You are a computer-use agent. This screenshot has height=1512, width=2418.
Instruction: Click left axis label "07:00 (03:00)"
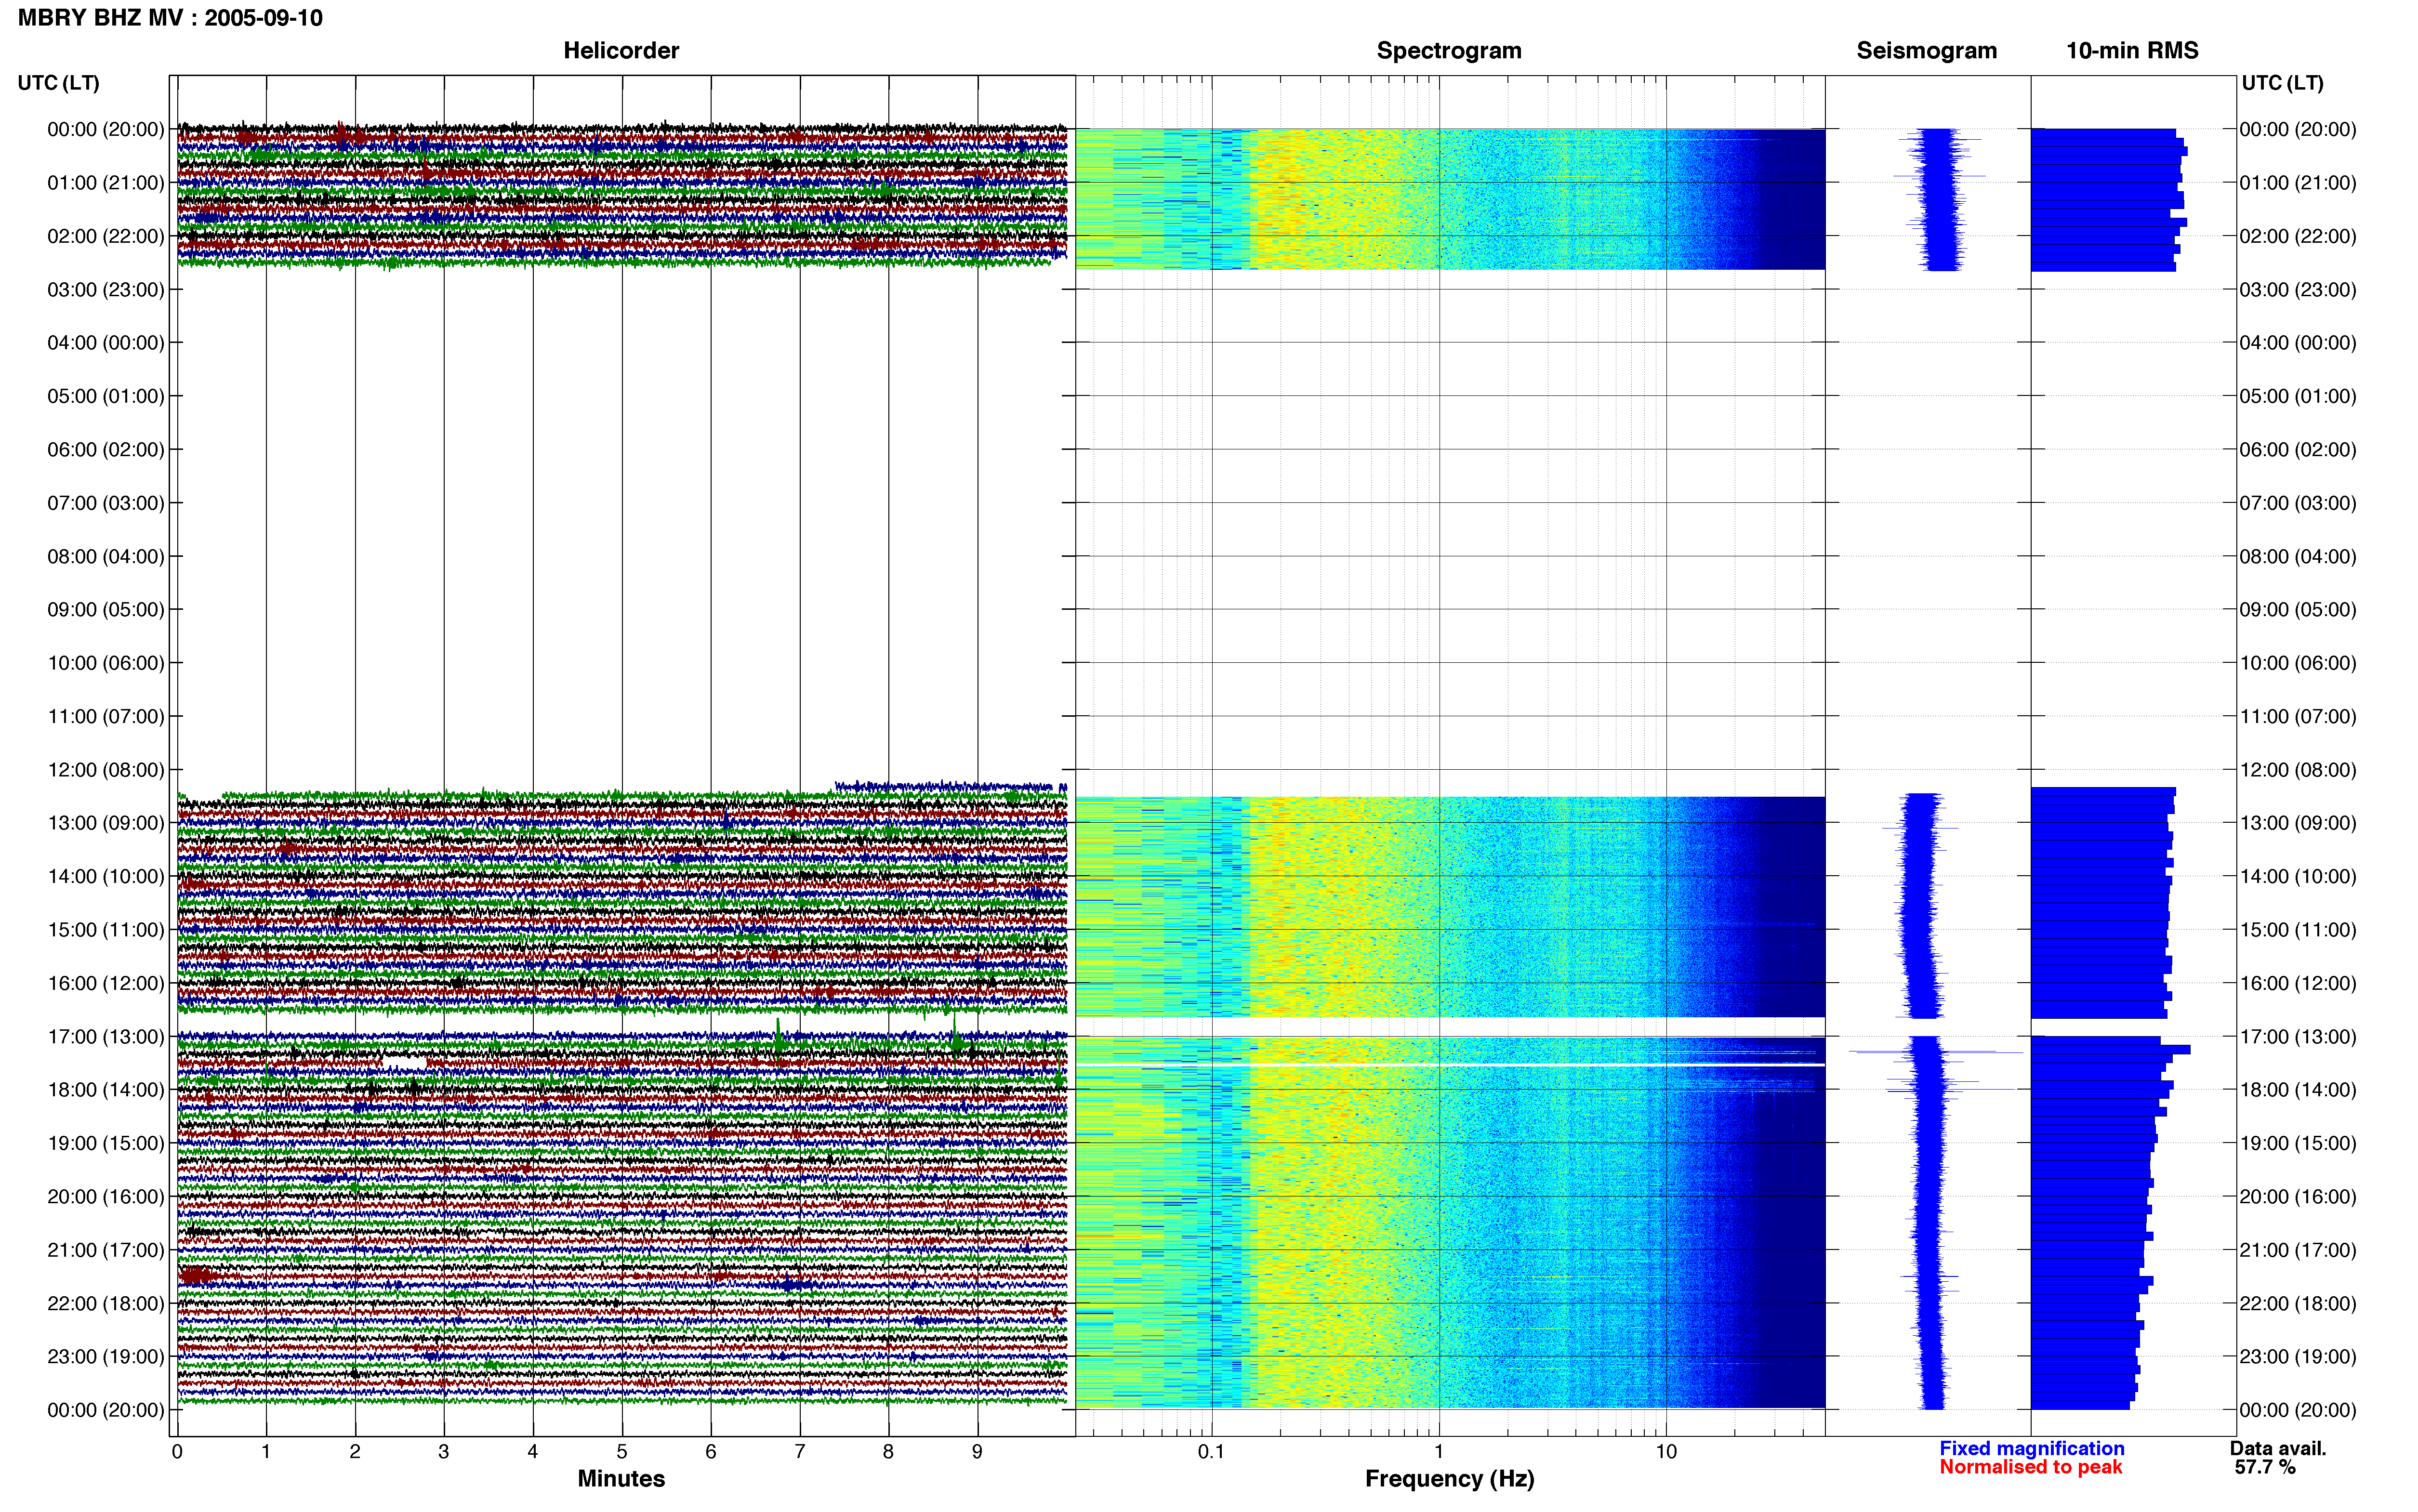[x=106, y=503]
